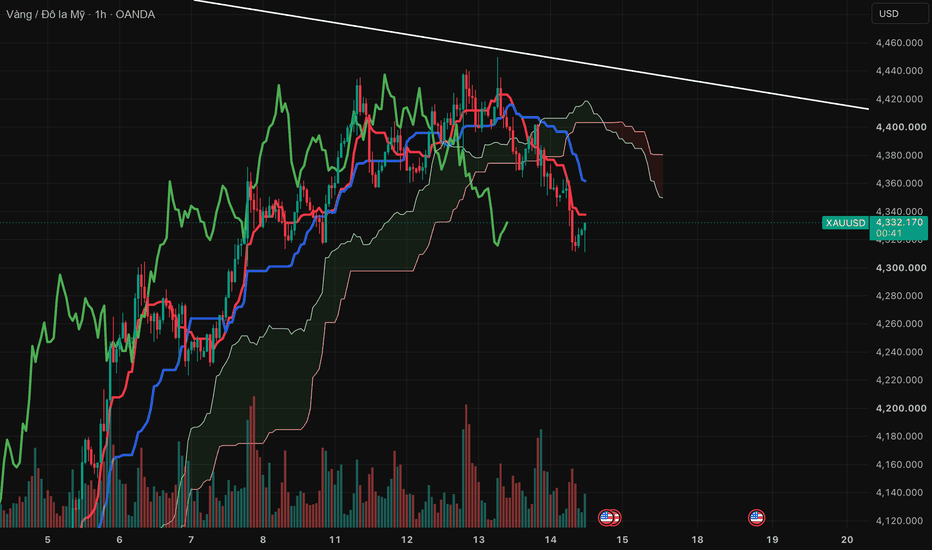Click date label 11 on time axis
Screen dimensions: 932x550
point(335,540)
